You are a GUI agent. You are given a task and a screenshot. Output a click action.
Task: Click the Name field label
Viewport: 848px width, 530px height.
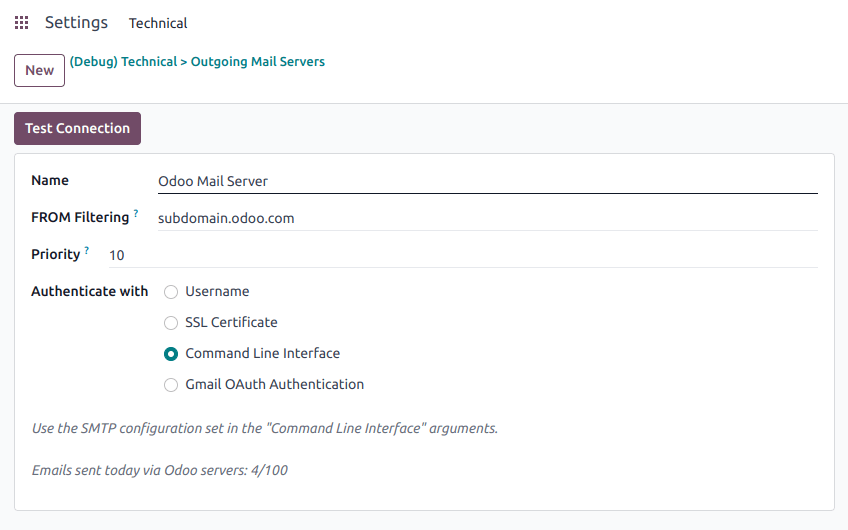point(50,181)
